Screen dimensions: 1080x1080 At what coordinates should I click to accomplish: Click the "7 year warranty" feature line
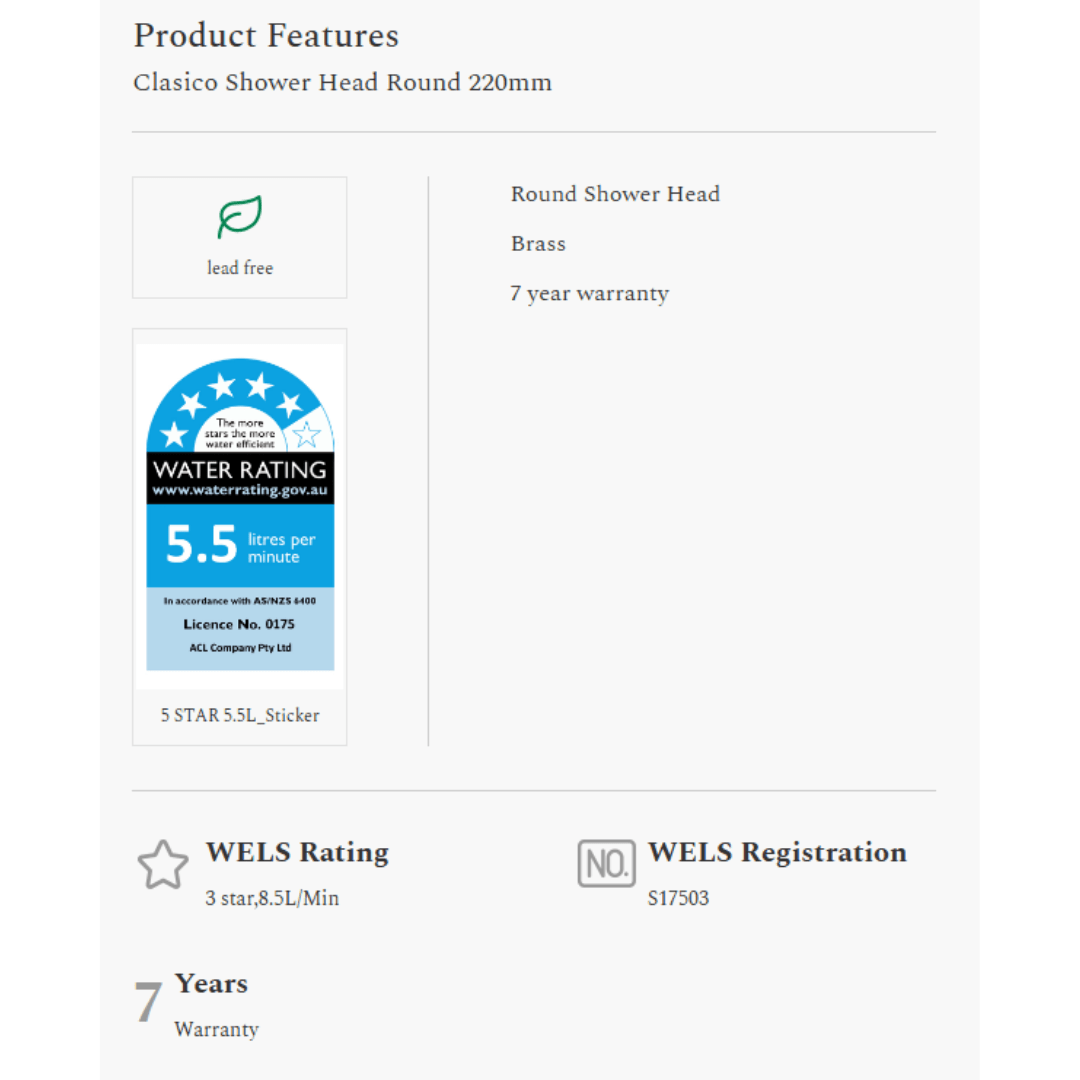589,294
